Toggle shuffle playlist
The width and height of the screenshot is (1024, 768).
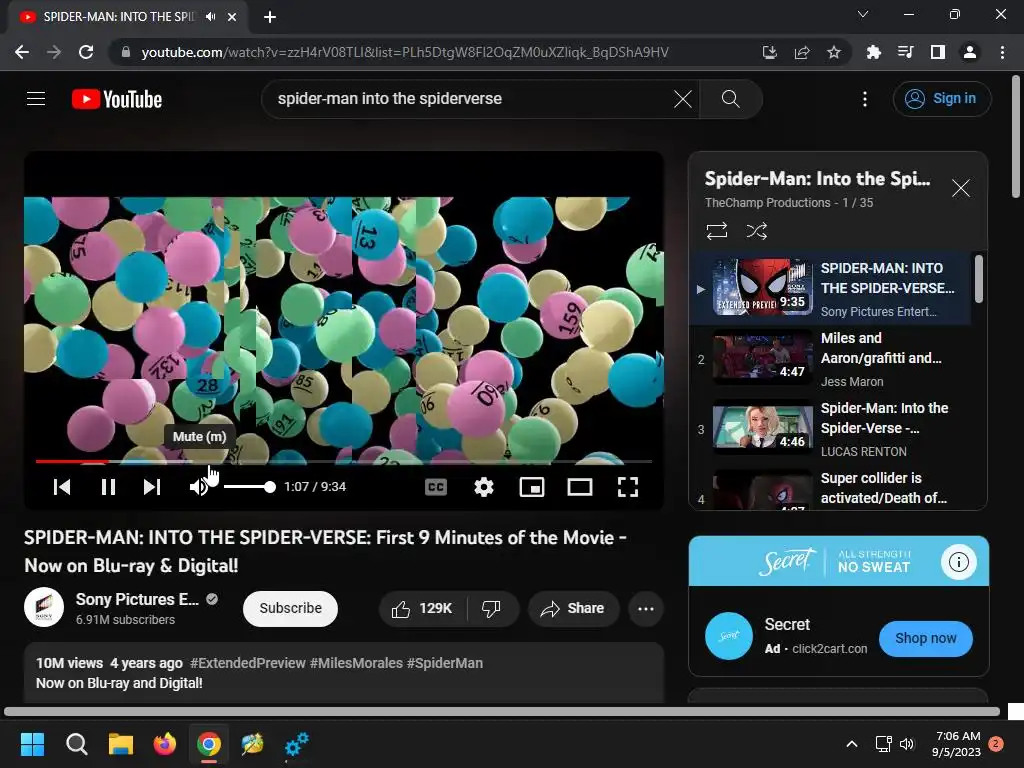coord(756,231)
